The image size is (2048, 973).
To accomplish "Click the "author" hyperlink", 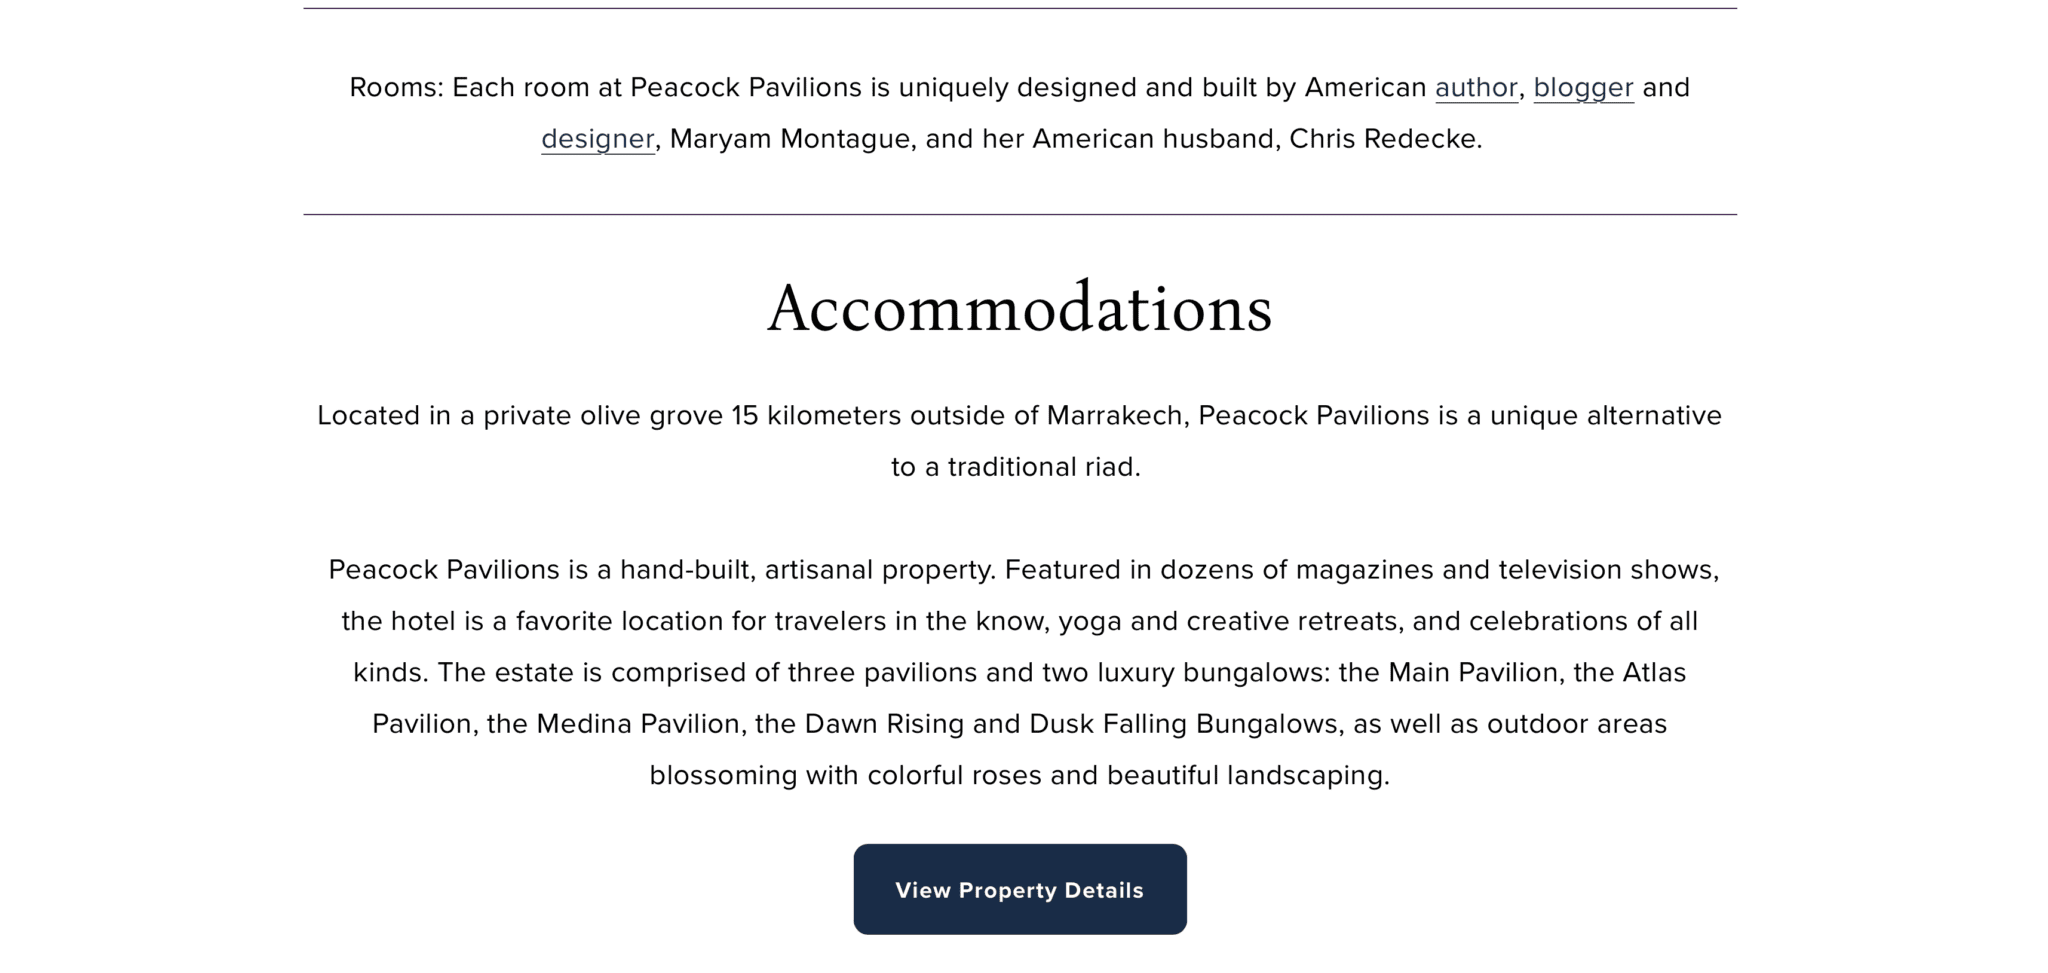I will 1475,88.
